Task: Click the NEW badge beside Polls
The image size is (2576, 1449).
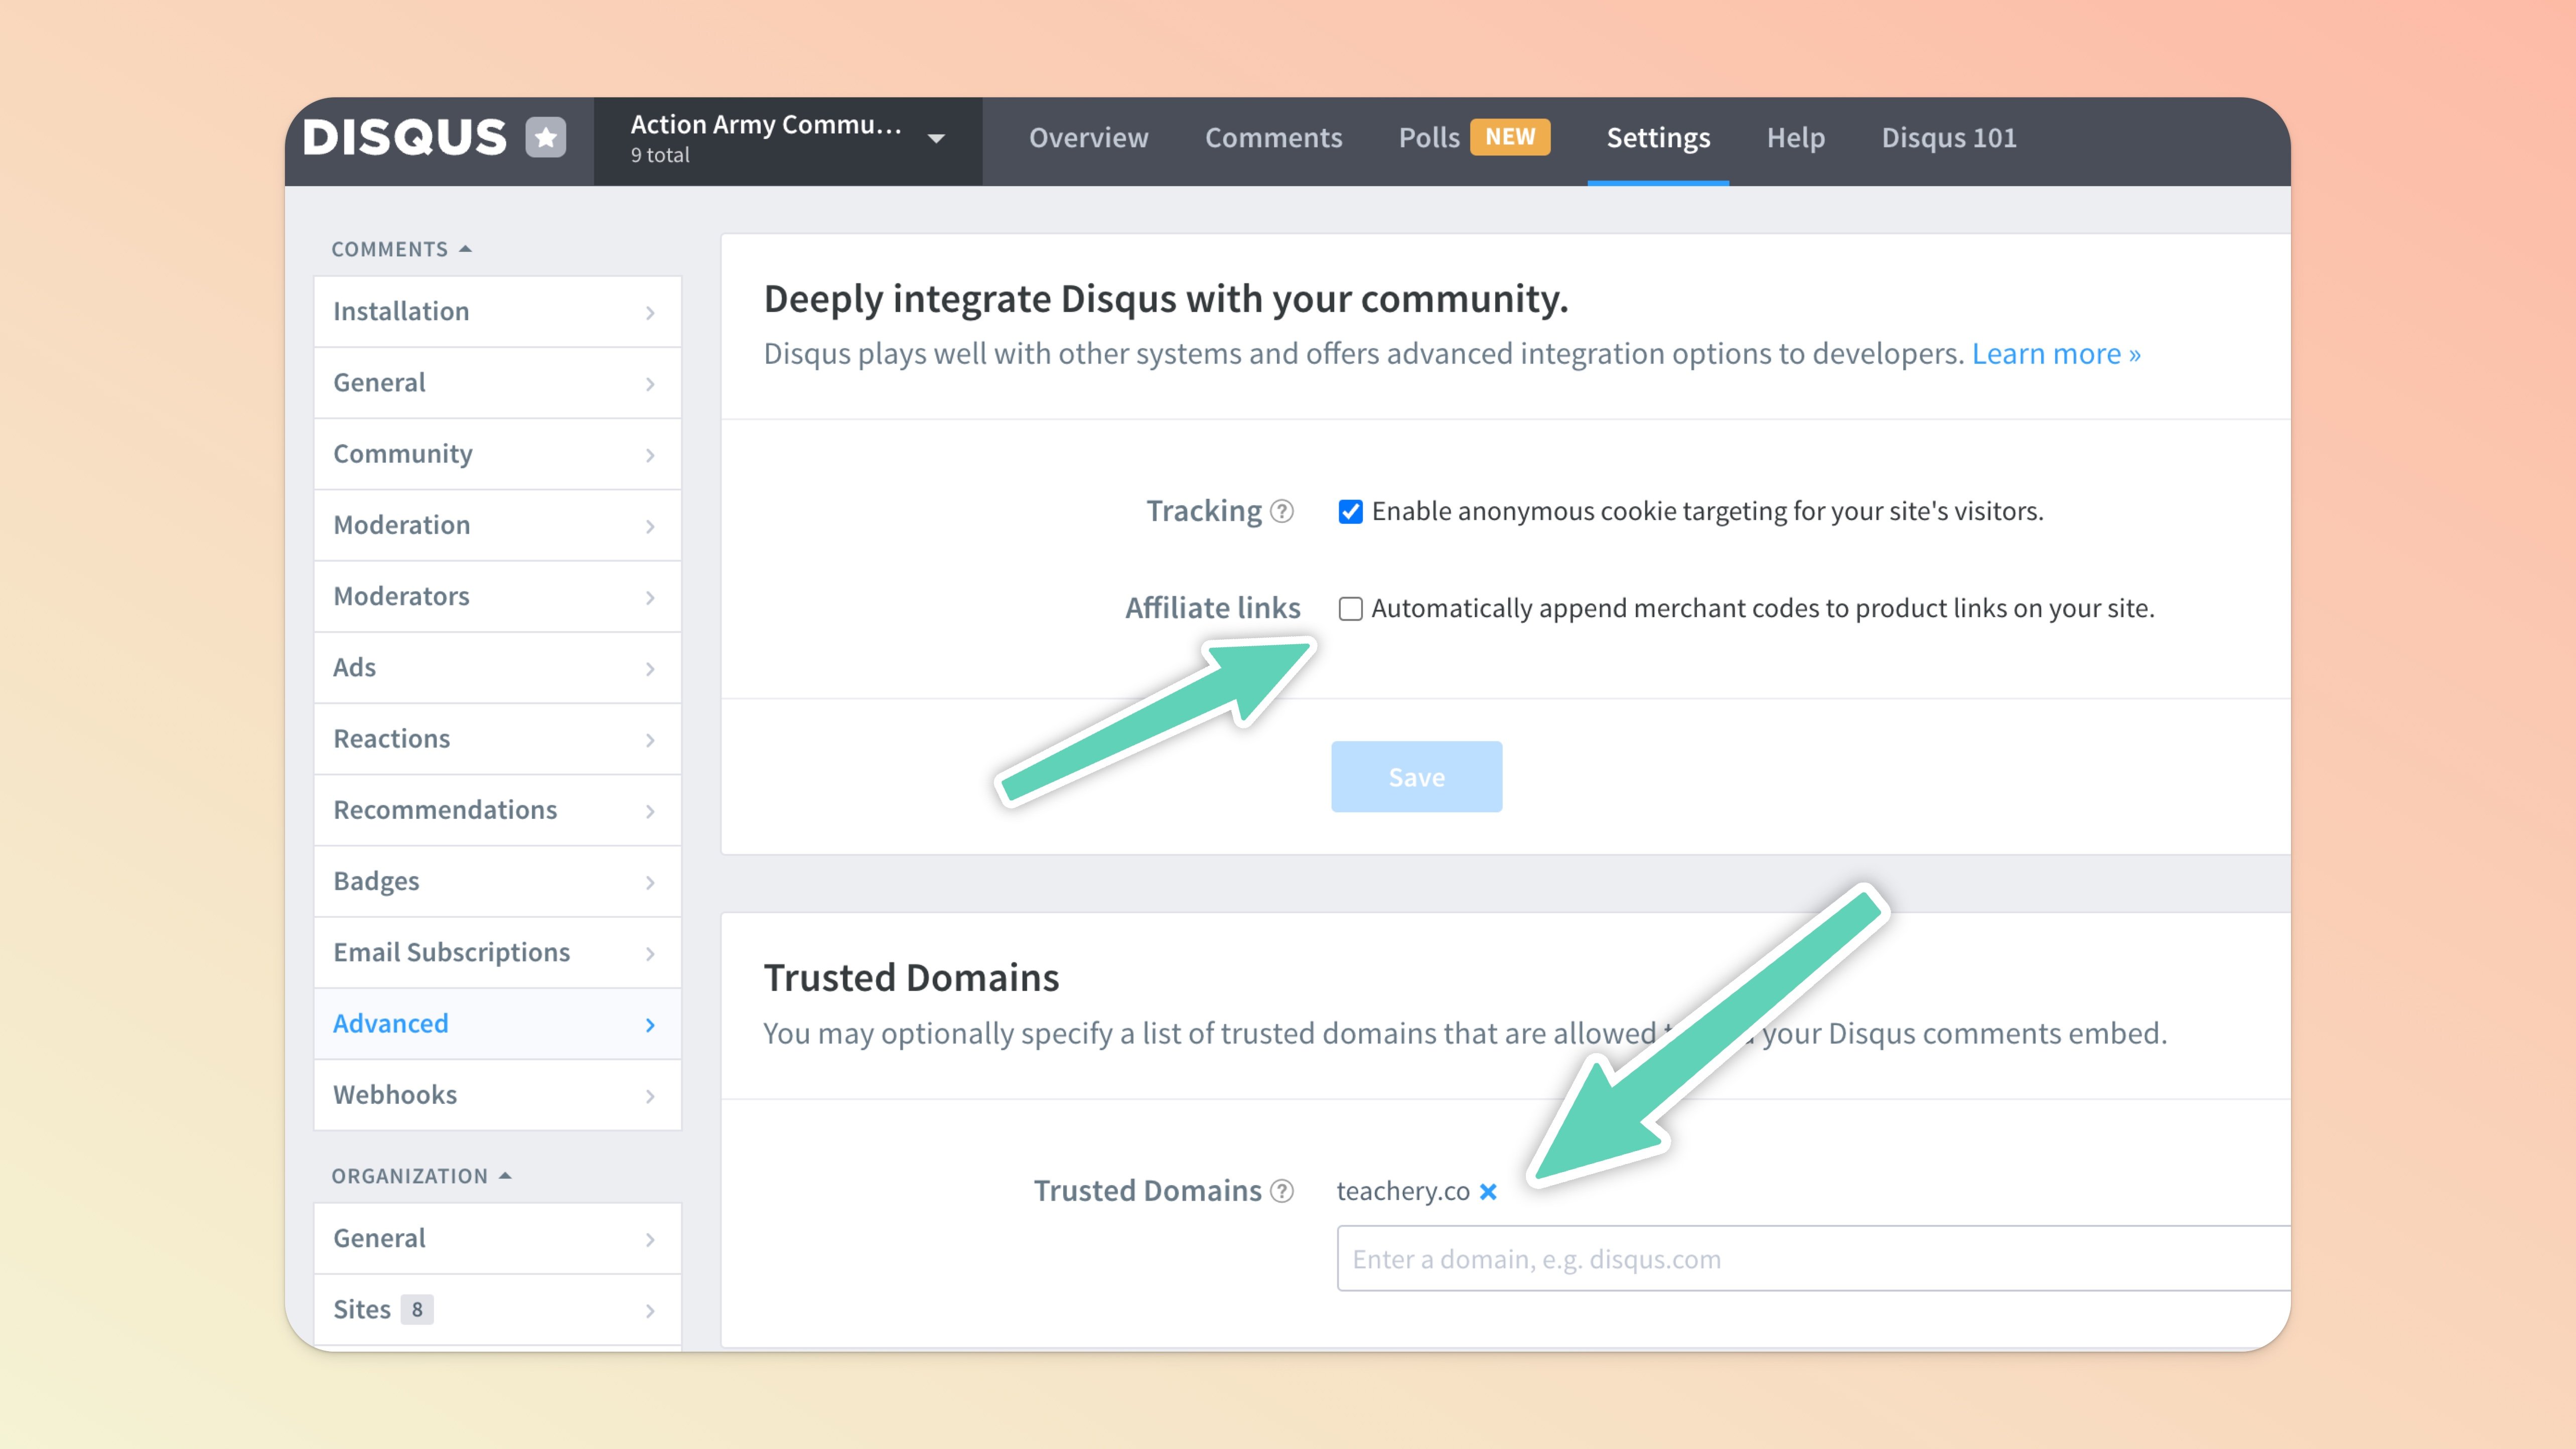Action: tap(1509, 137)
